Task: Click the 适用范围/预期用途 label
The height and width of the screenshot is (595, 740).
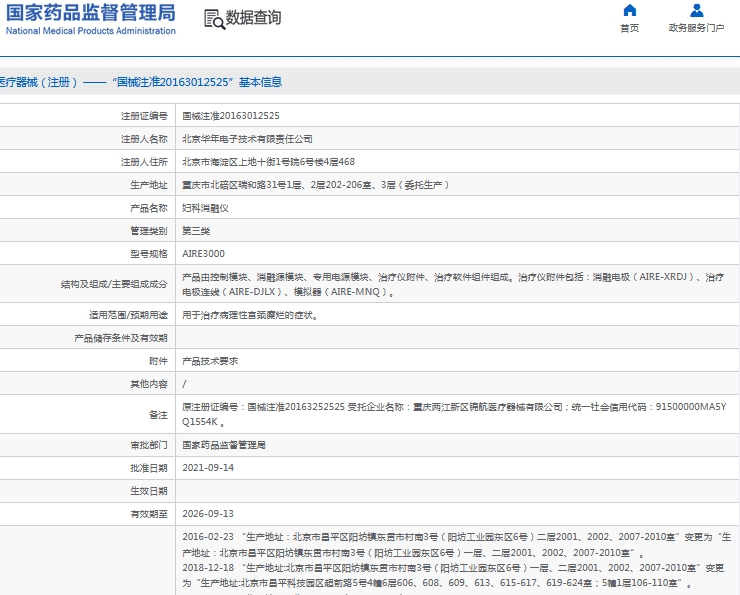Action: point(128,315)
